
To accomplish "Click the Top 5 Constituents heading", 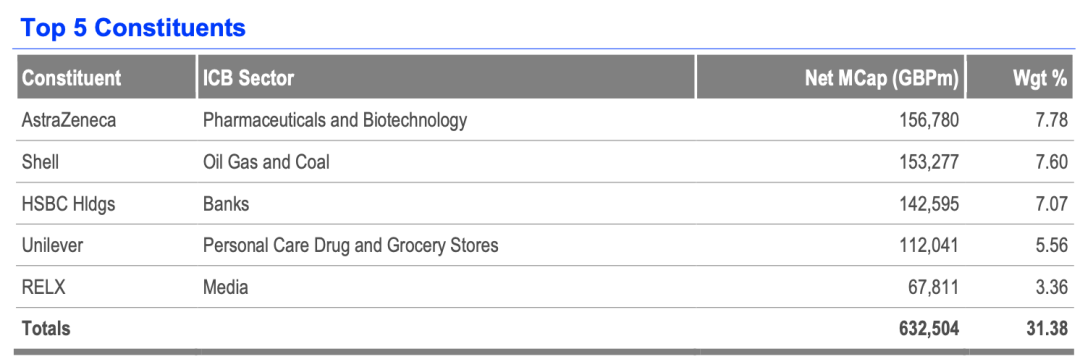I will tap(133, 28).
